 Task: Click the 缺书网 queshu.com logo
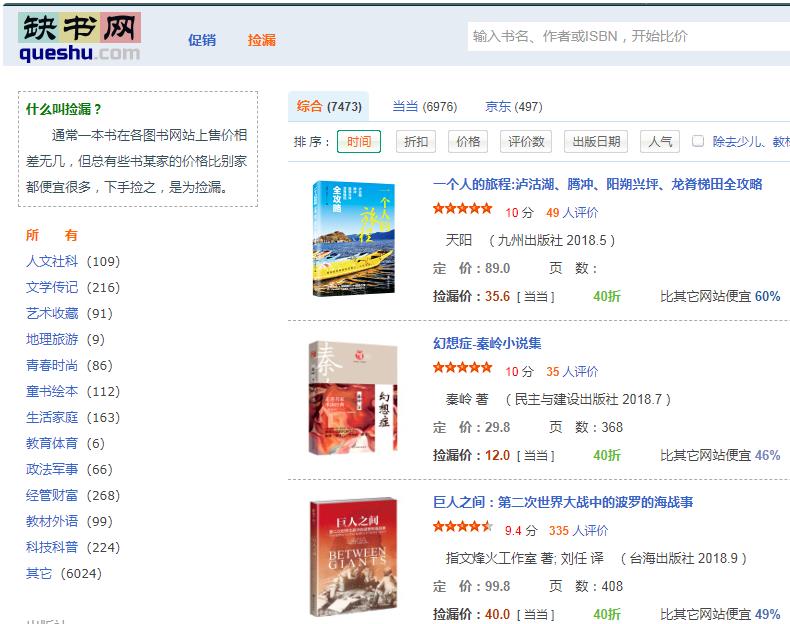click(x=79, y=38)
